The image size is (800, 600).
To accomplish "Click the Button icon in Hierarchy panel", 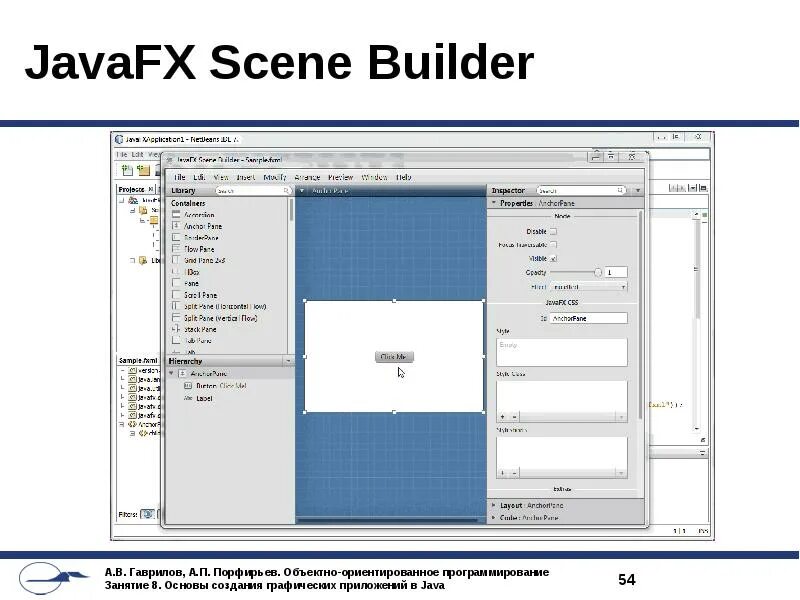I will (188, 386).
